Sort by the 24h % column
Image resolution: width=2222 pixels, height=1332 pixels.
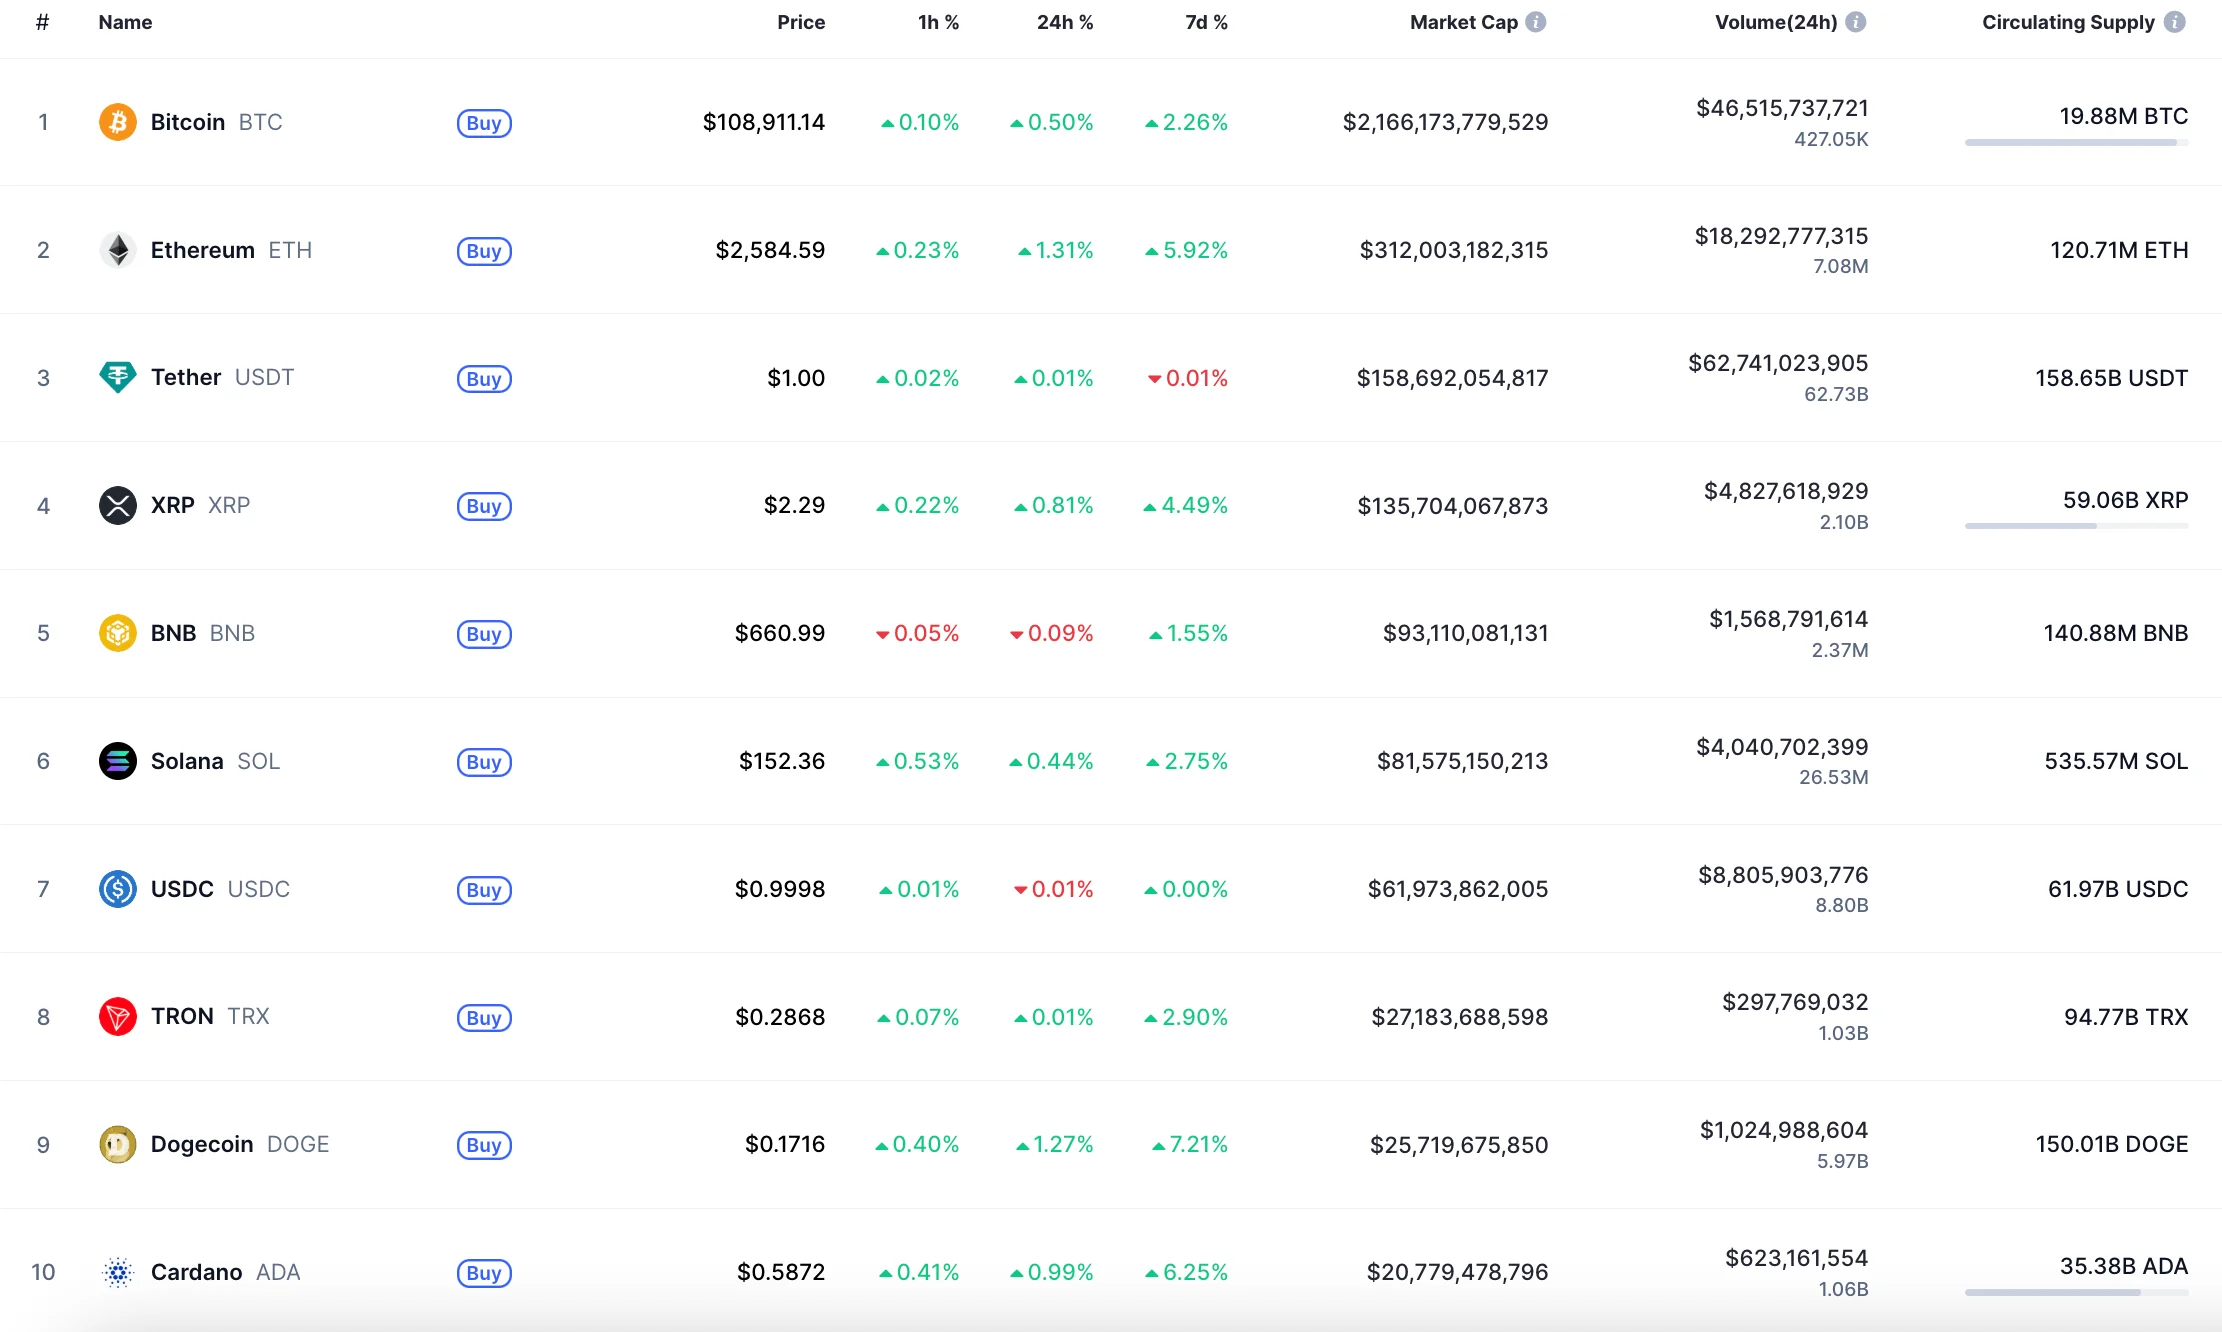click(x=1064, y=22)
